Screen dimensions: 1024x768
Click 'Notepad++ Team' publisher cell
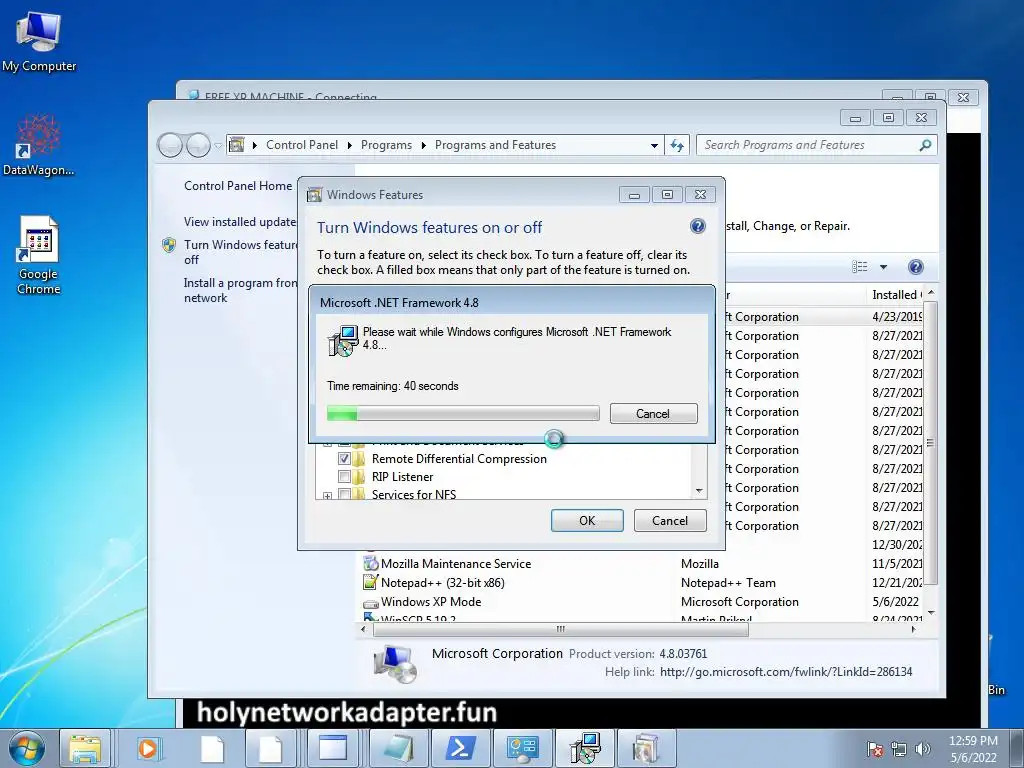pos(728,583)
